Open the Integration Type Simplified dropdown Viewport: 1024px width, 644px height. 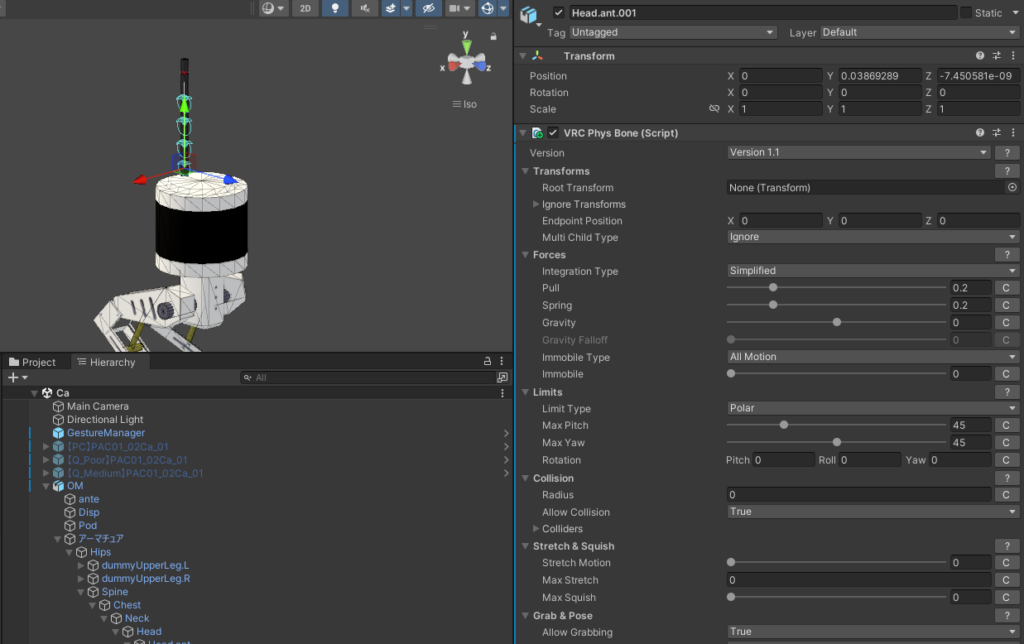[870, 271]
